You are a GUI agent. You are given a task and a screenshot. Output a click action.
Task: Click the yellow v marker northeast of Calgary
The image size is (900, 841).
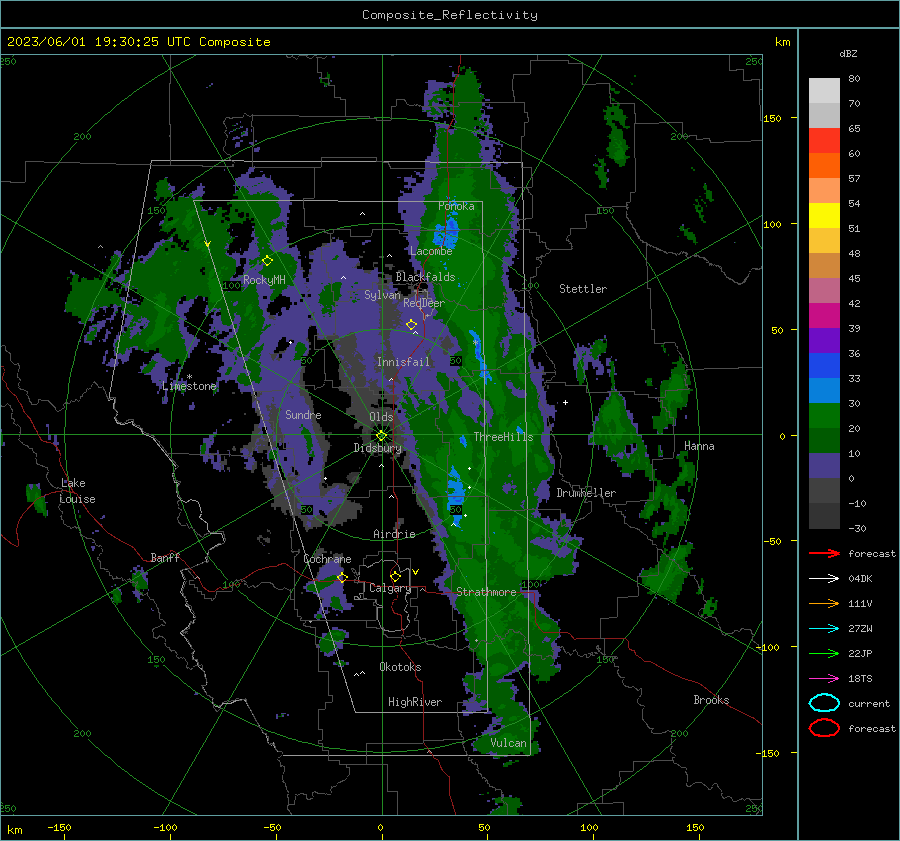415,572
